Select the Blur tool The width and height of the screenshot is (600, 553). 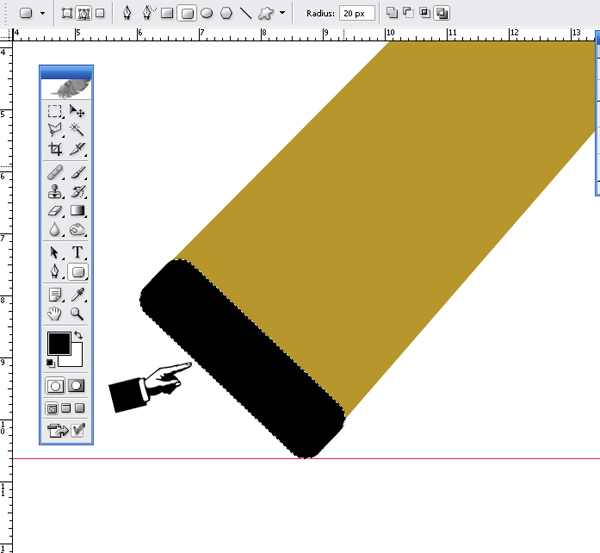(55, 230)
